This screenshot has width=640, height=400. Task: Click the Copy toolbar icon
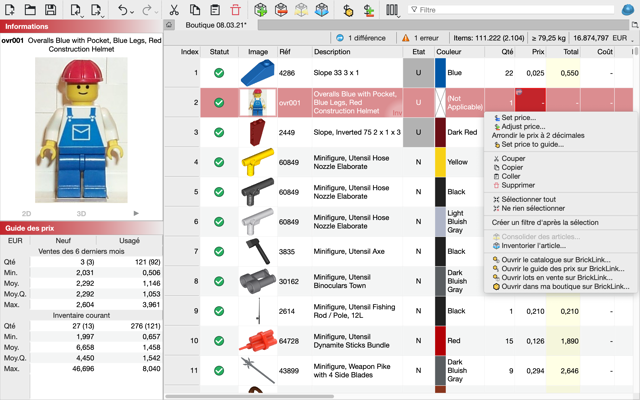195,9
